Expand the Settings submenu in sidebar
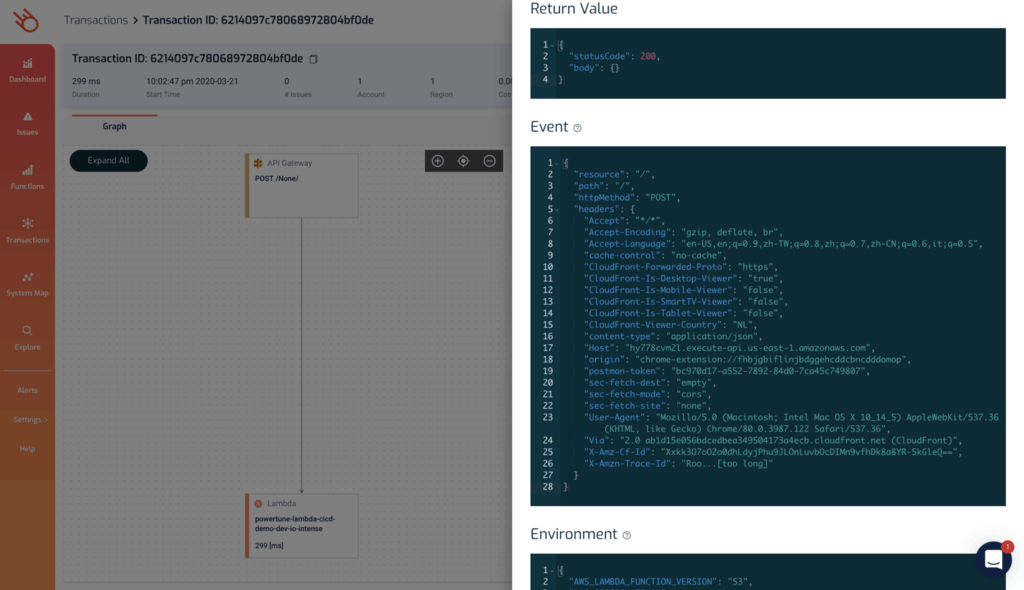This screenshot has width=1024, height=590. coord(30,419)
